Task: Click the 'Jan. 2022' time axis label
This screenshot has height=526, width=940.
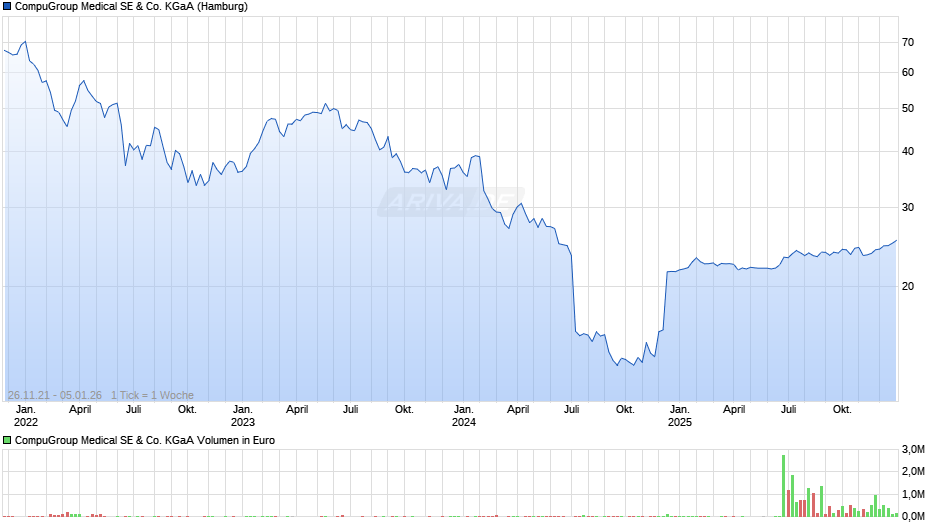Action: point(26,416)
